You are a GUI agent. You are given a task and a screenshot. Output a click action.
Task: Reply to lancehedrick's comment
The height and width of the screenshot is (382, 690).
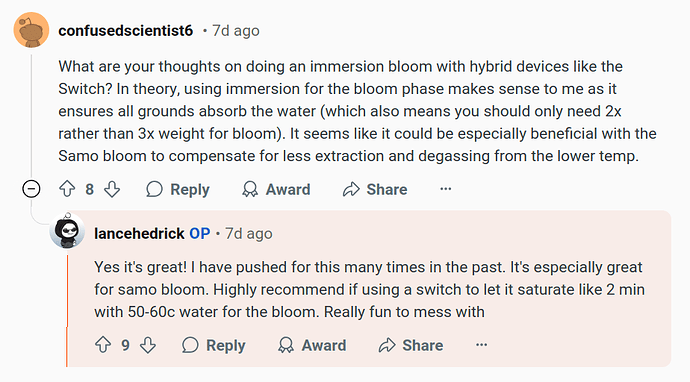[x=214, y=345]
